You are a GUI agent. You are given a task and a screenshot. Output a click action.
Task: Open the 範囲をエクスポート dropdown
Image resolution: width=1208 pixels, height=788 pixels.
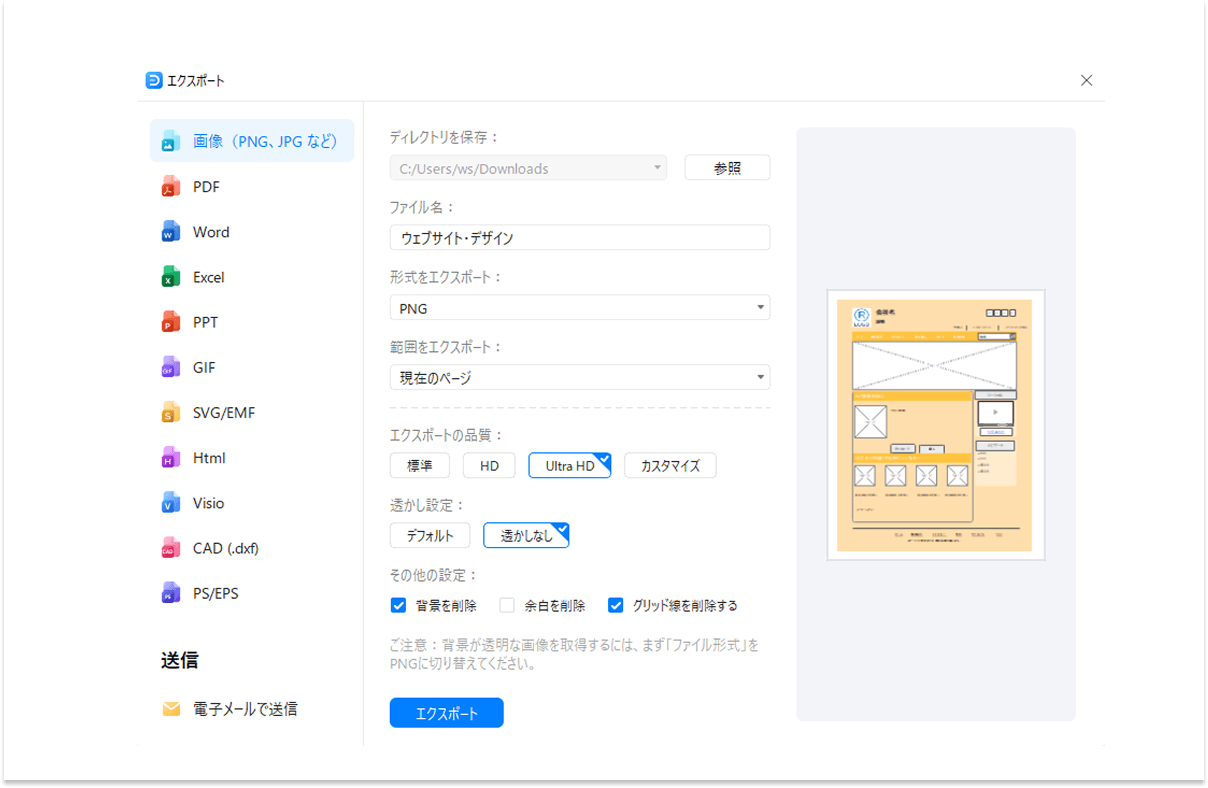pyautogui.click(x=580, y=377)
